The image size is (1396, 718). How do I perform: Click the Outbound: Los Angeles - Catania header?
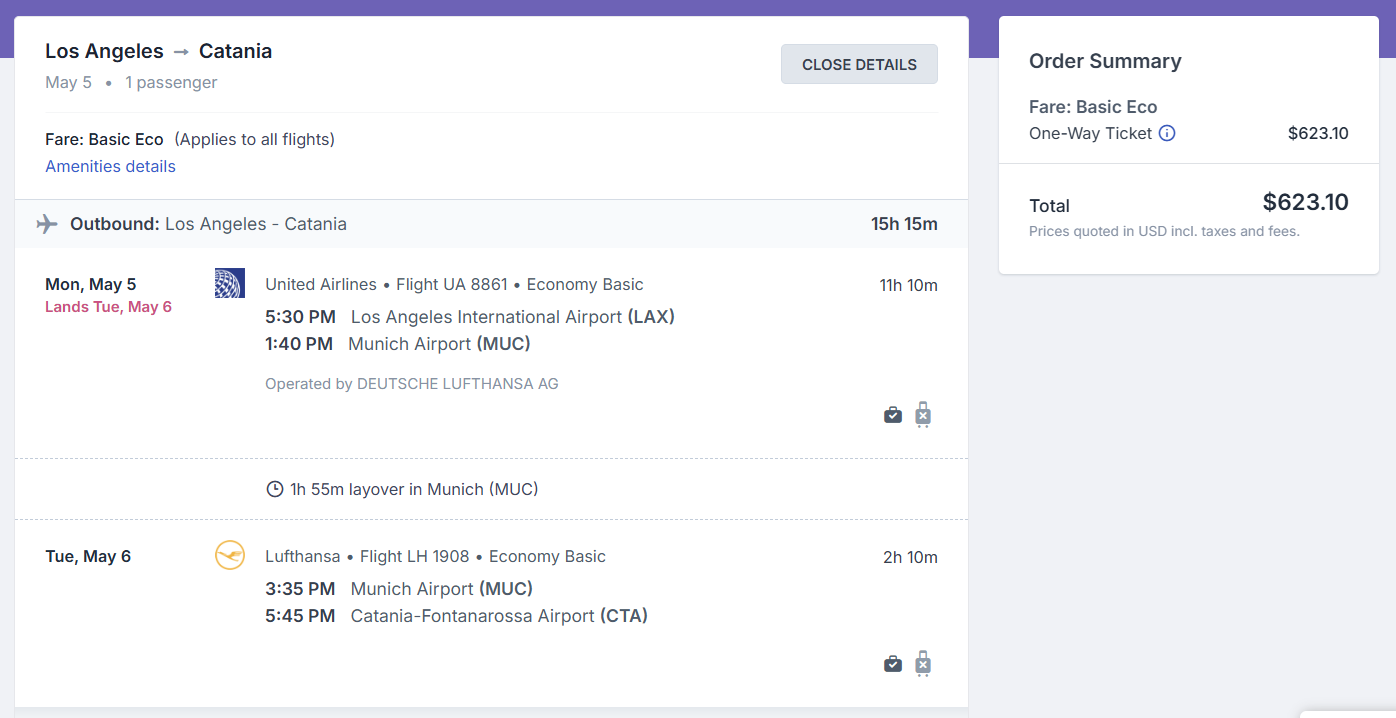tap(208, 224)
